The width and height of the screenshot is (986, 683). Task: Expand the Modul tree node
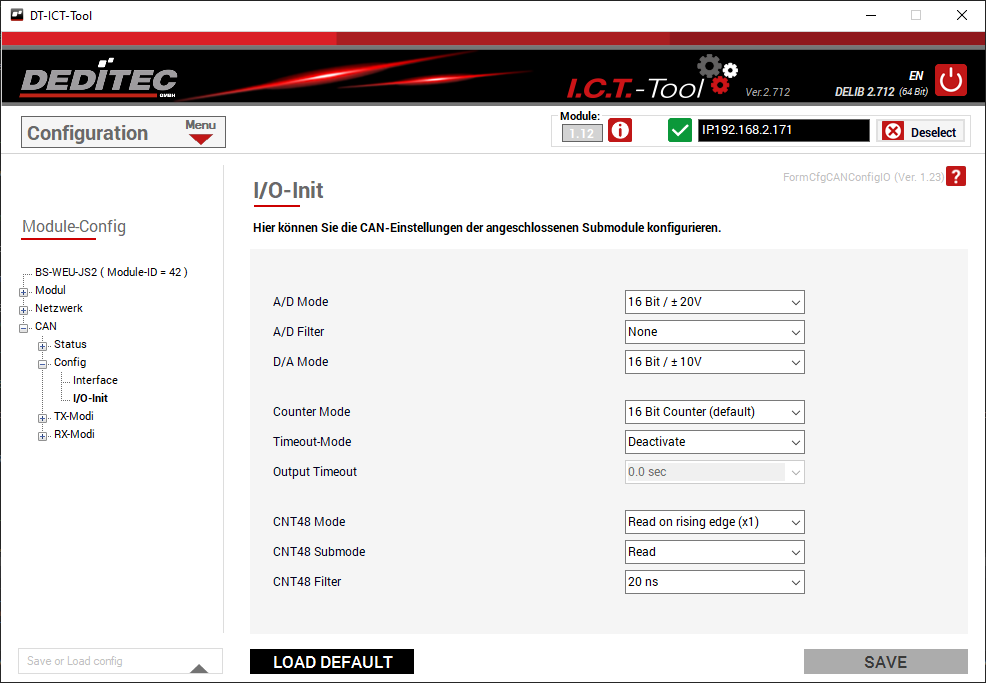(x=24, y=291)
